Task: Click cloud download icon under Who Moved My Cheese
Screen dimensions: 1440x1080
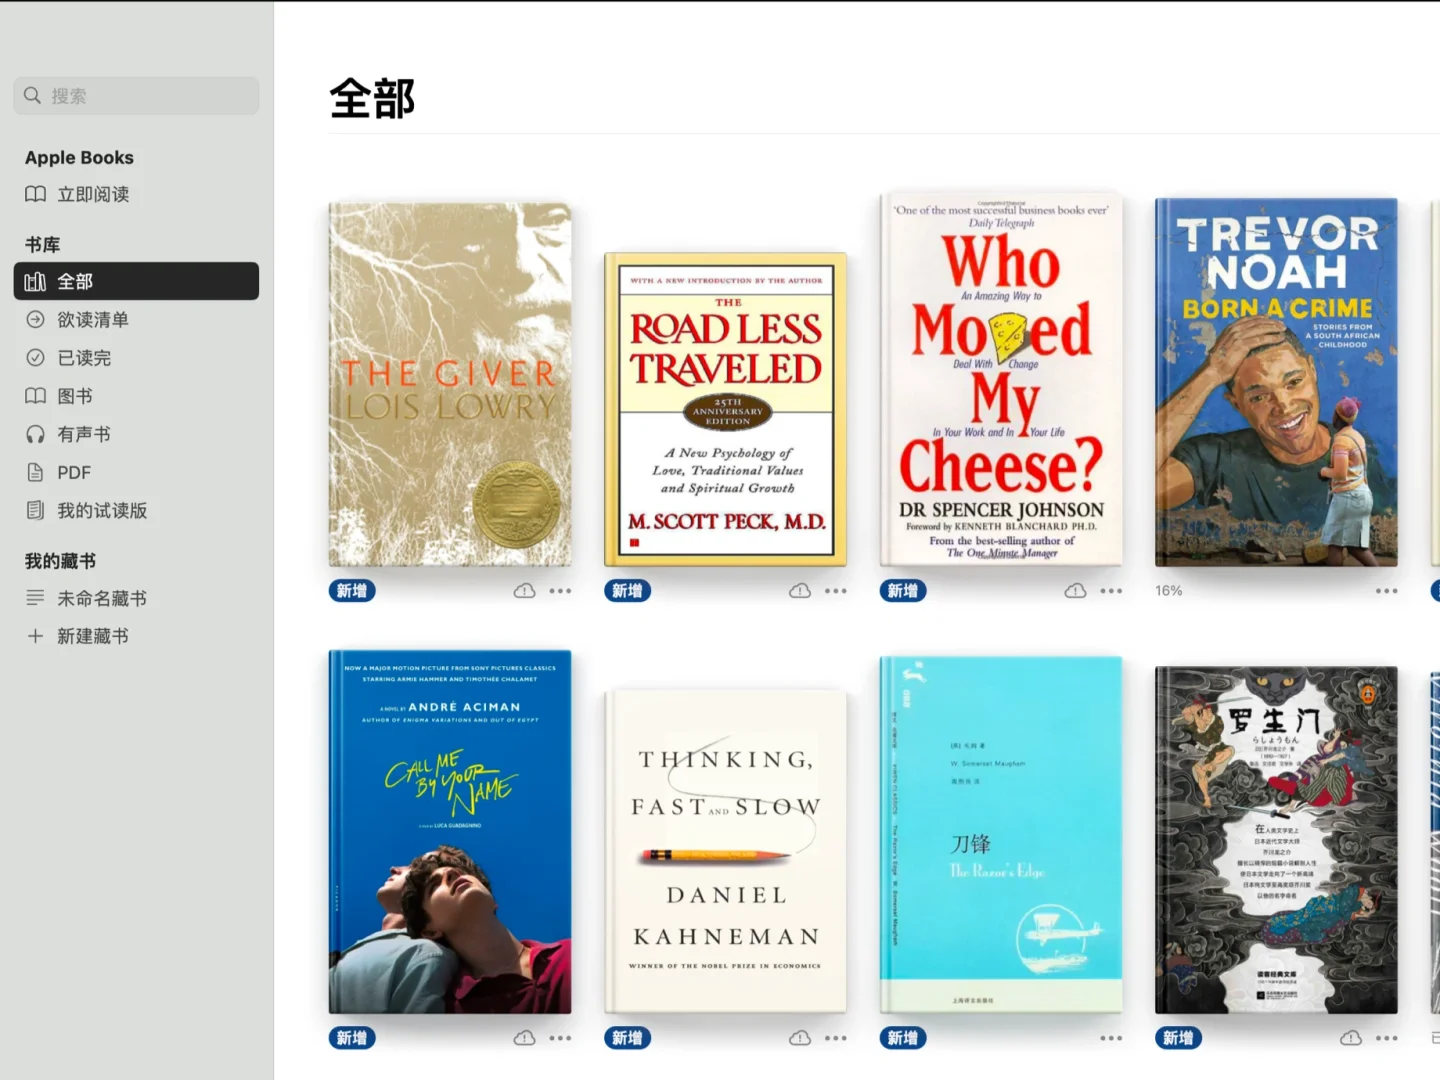Action: (x=1075, y=591)
